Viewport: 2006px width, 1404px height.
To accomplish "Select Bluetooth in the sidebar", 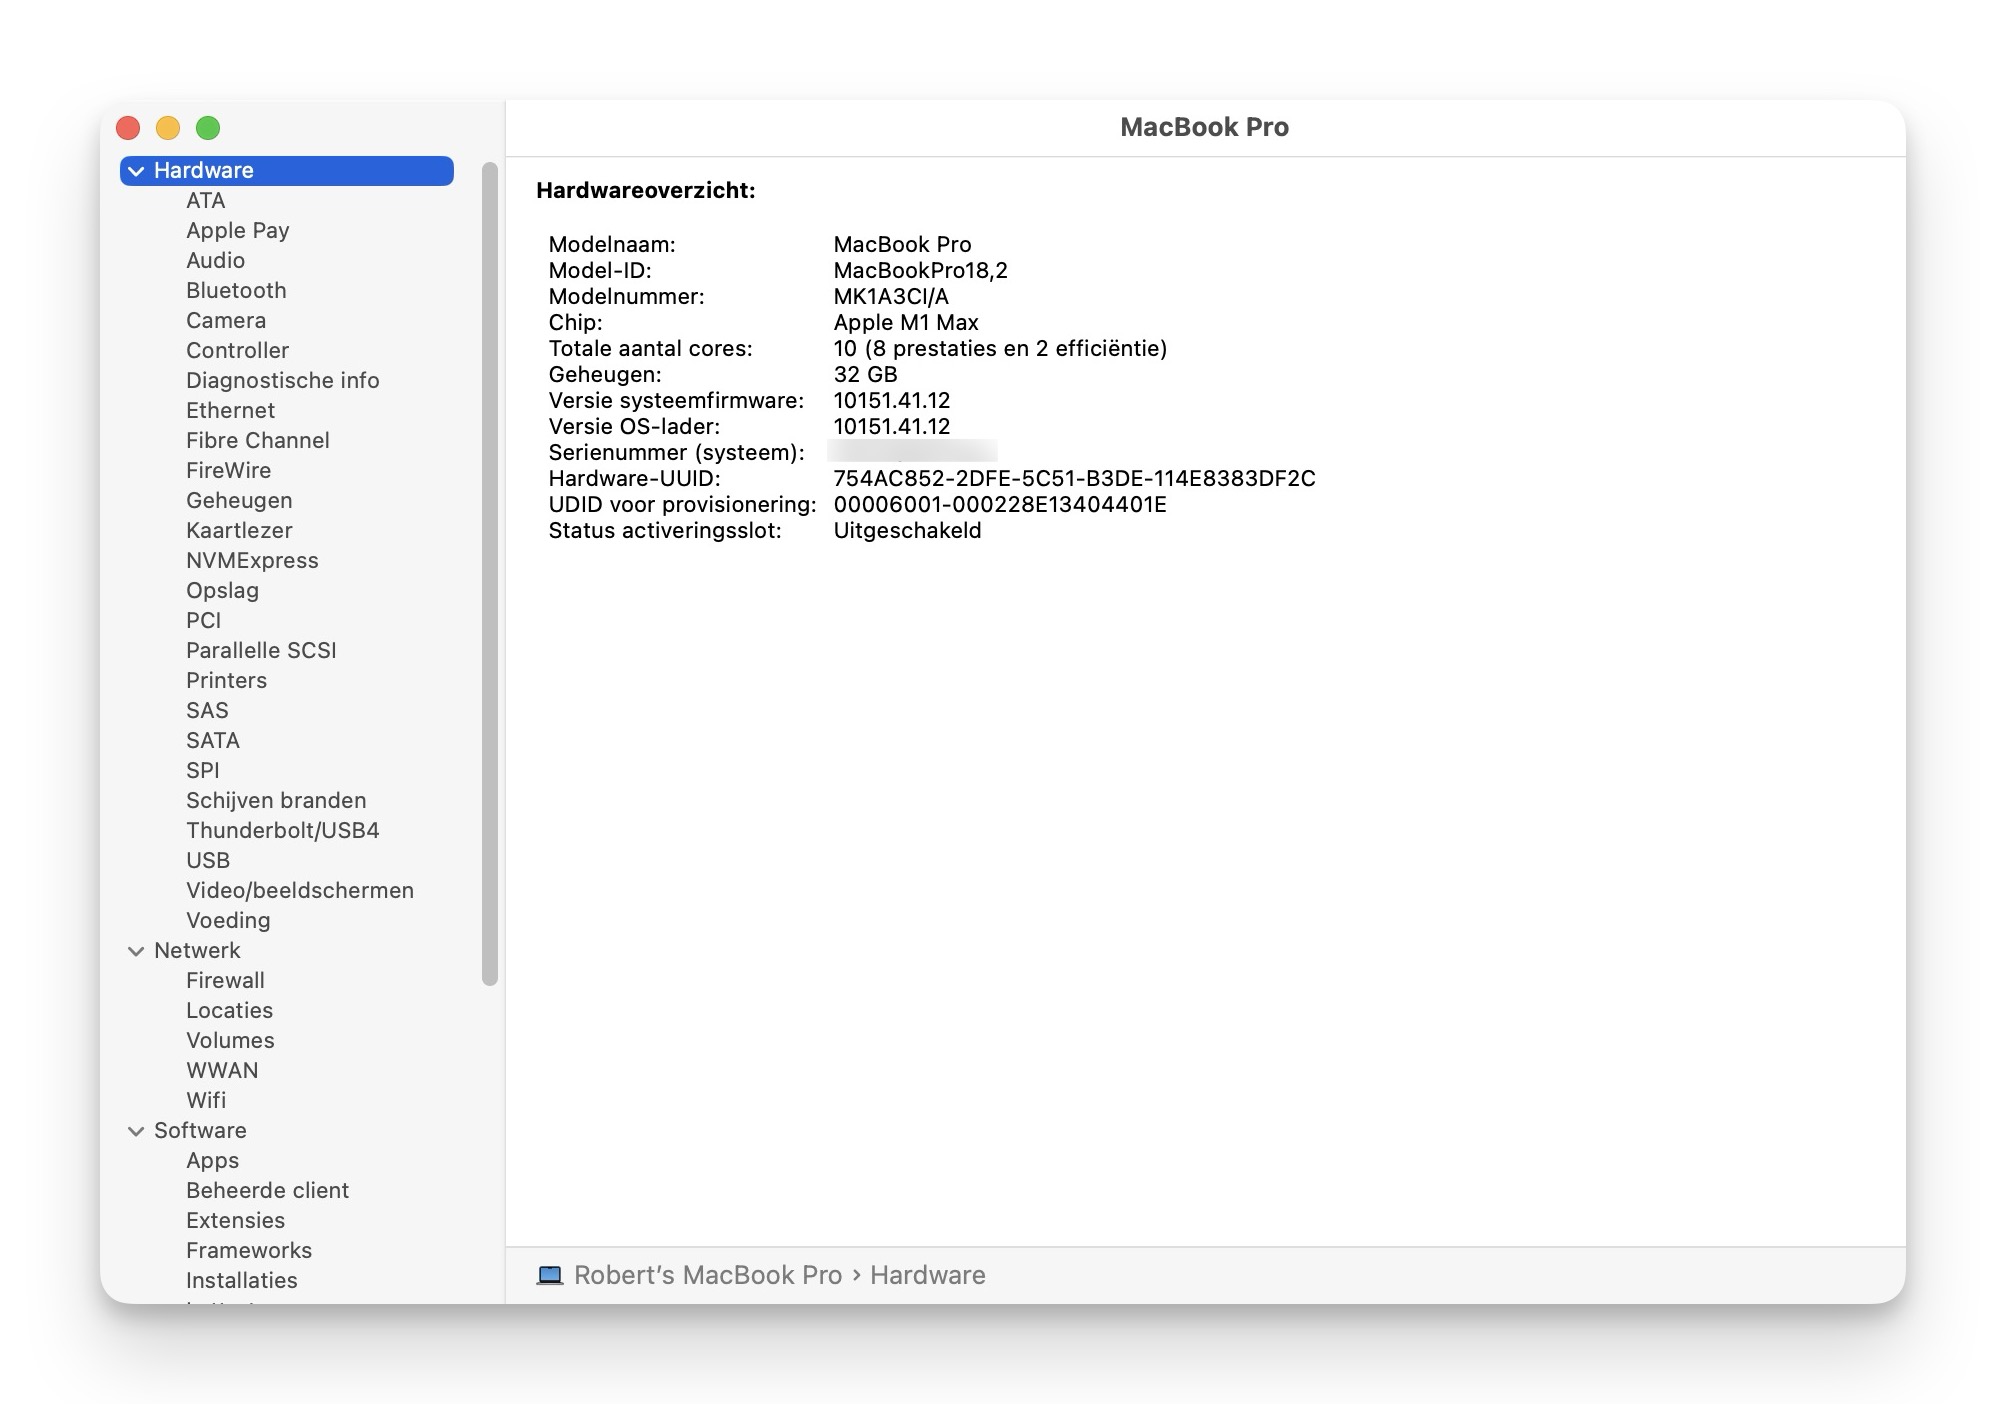I will [236, 291].
